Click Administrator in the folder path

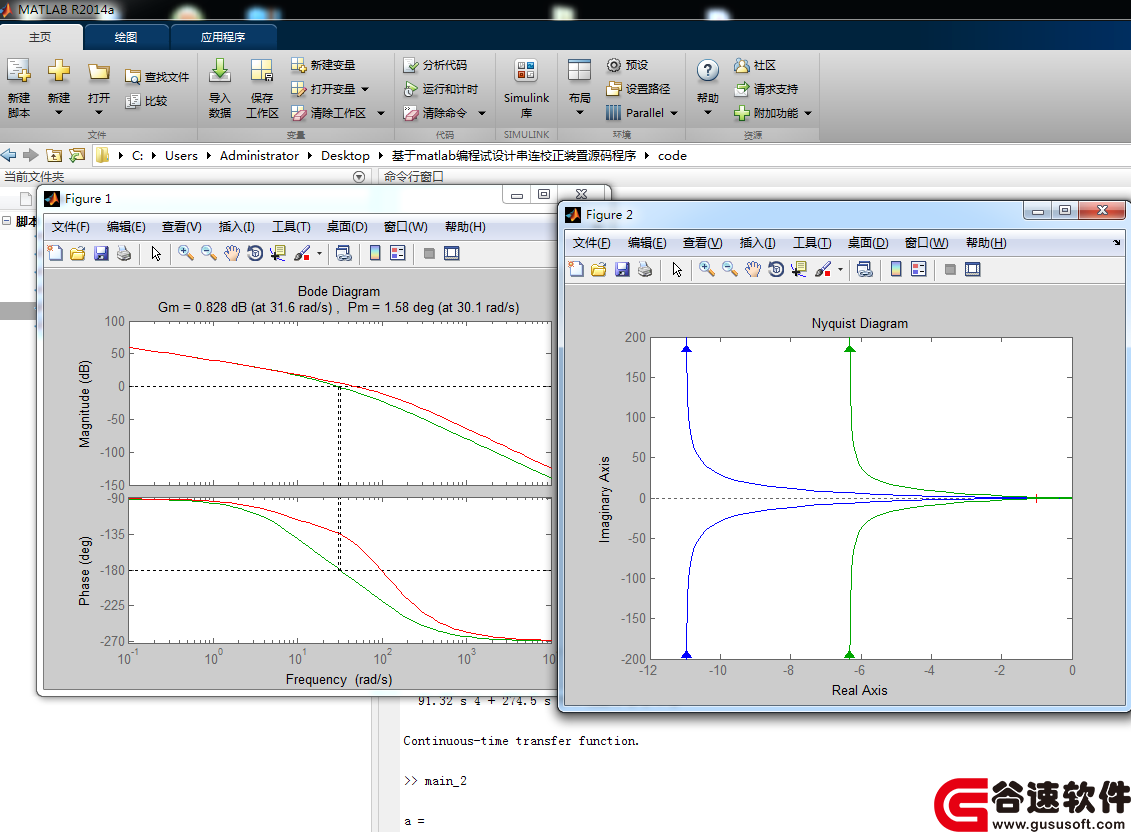tap(259, 156)
